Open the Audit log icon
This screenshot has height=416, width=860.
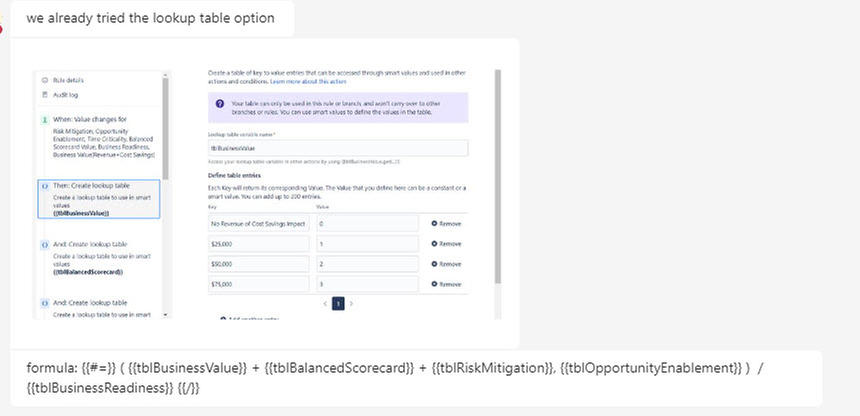pyautogui.click(x=45, y=94)
